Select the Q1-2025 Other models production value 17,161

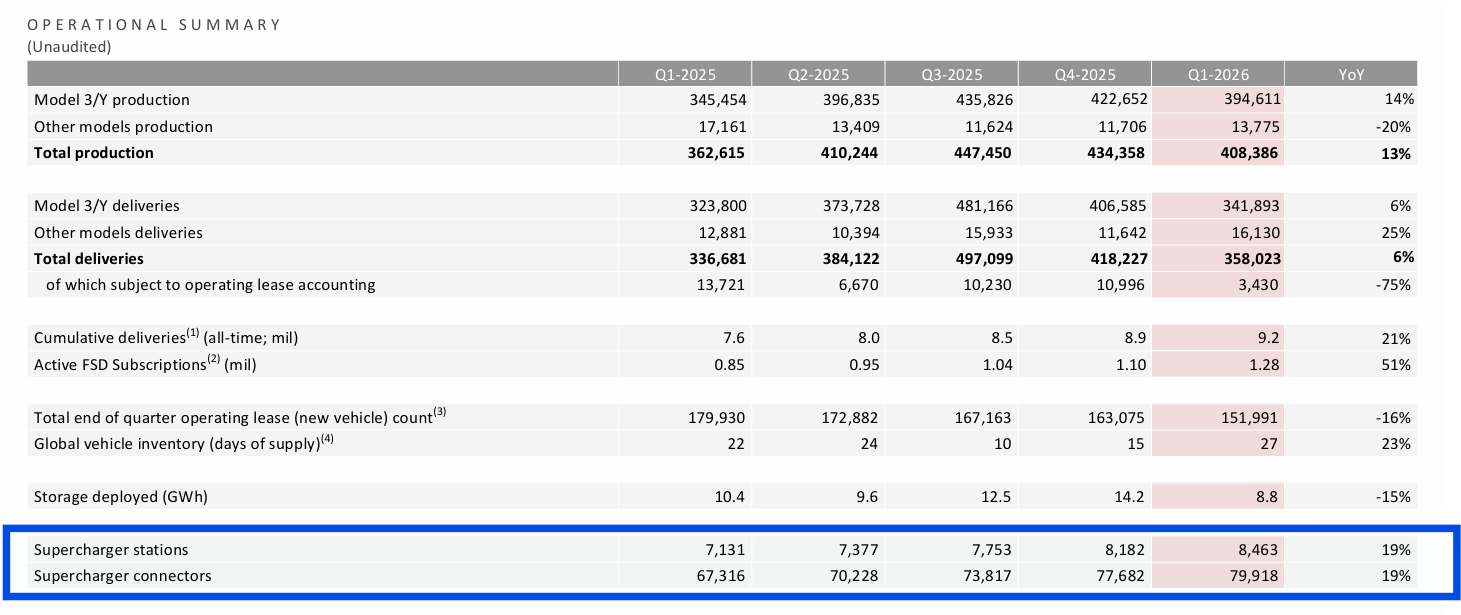(718, 127)
